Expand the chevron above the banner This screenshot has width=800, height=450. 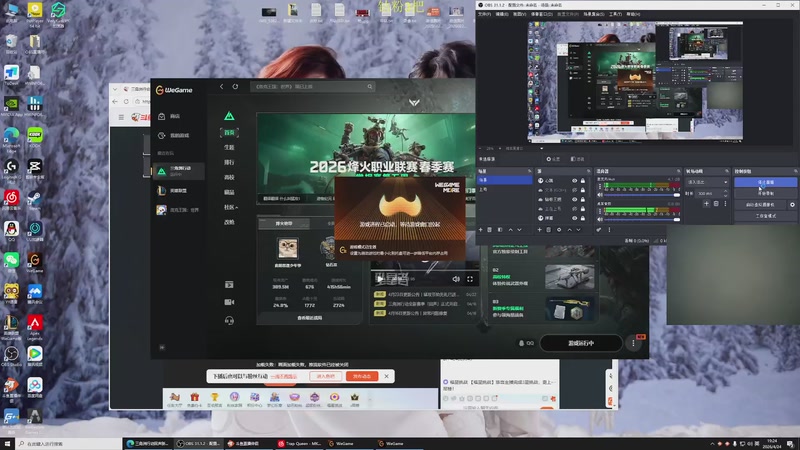414,103
